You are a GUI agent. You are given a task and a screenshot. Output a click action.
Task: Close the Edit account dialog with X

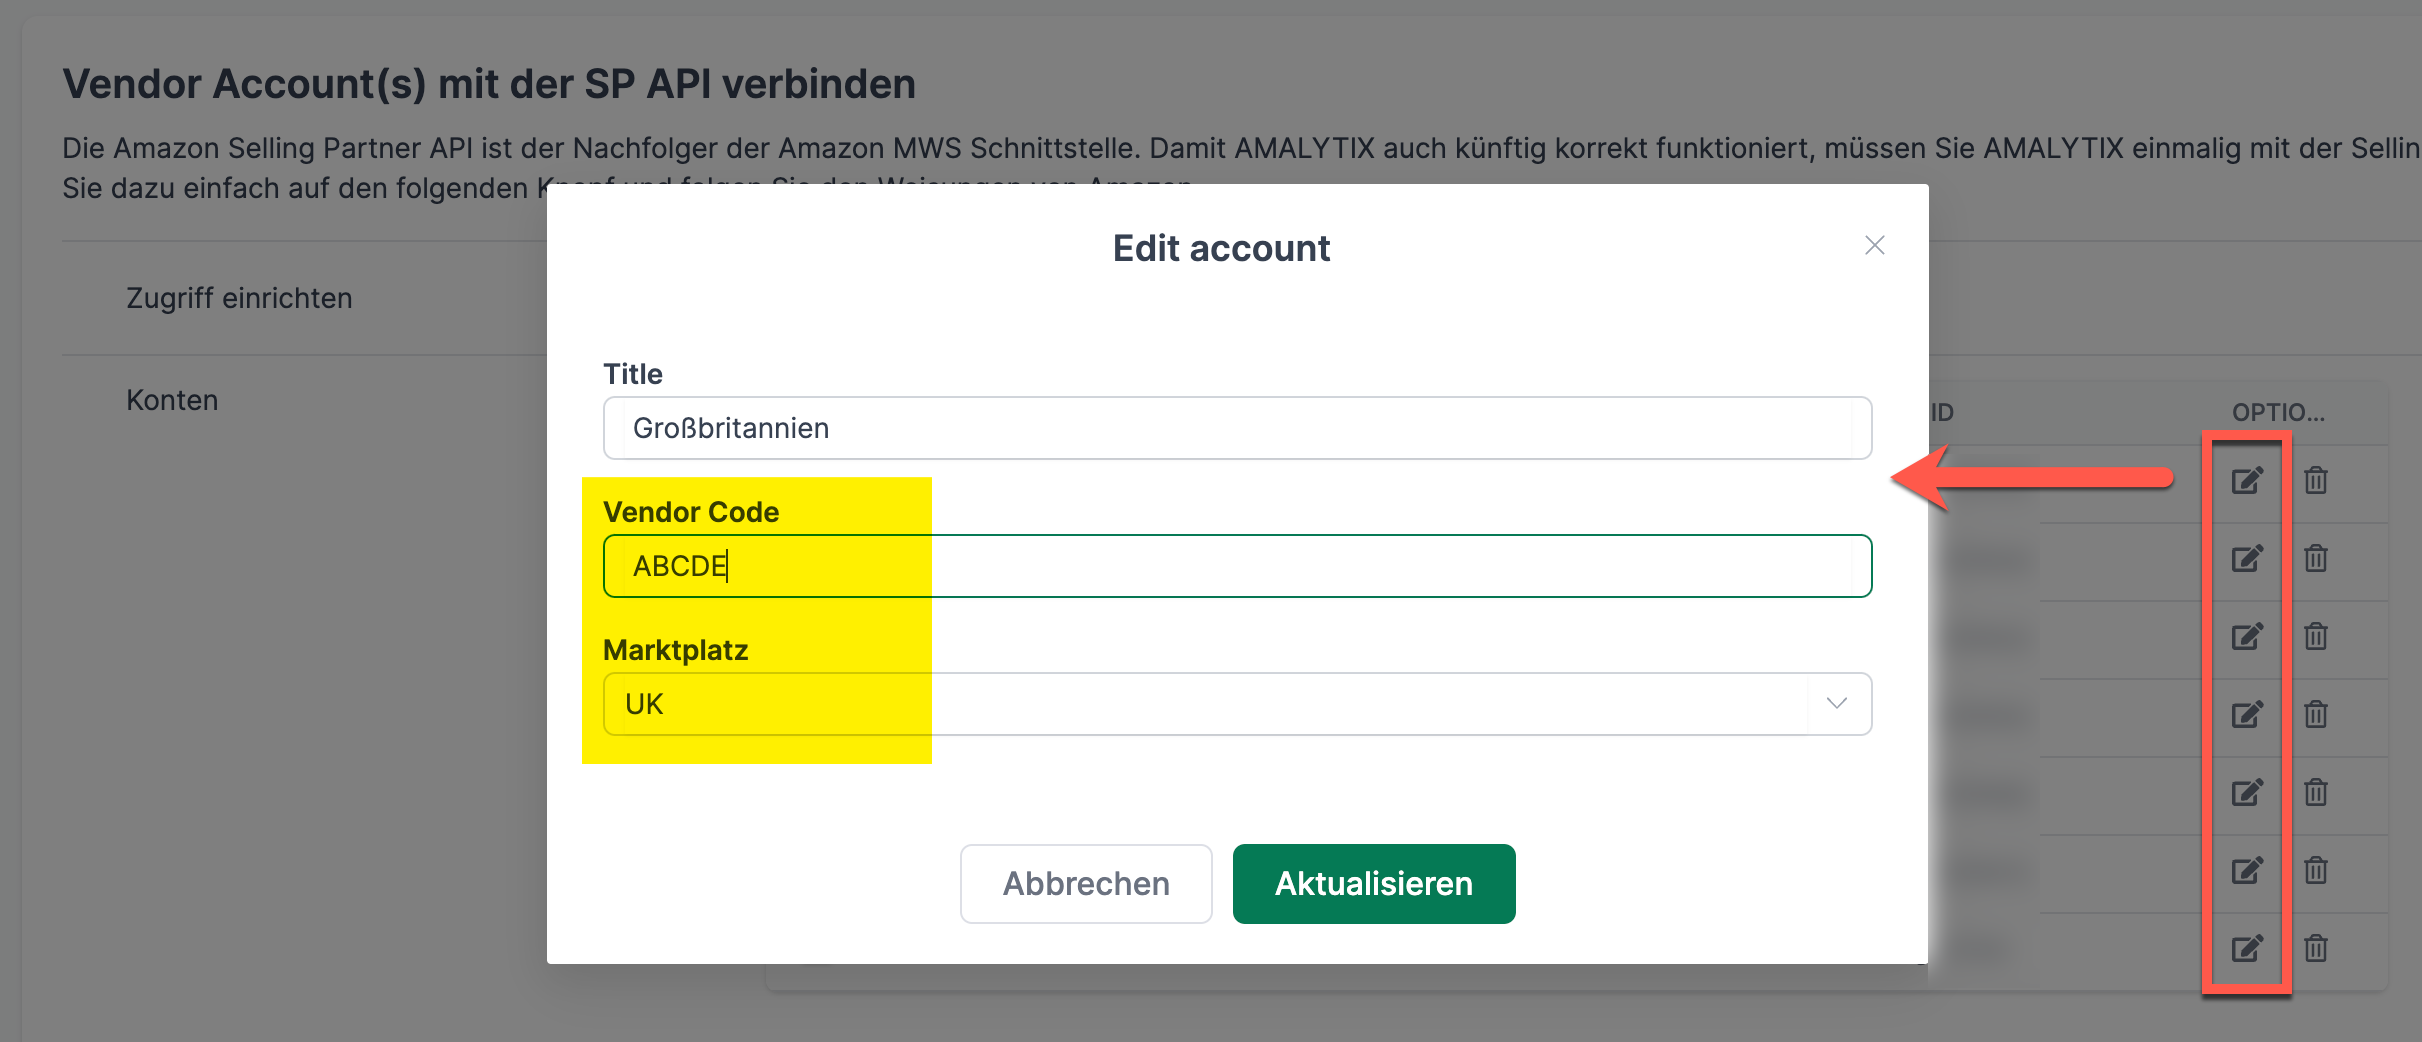pos(1874,245)
